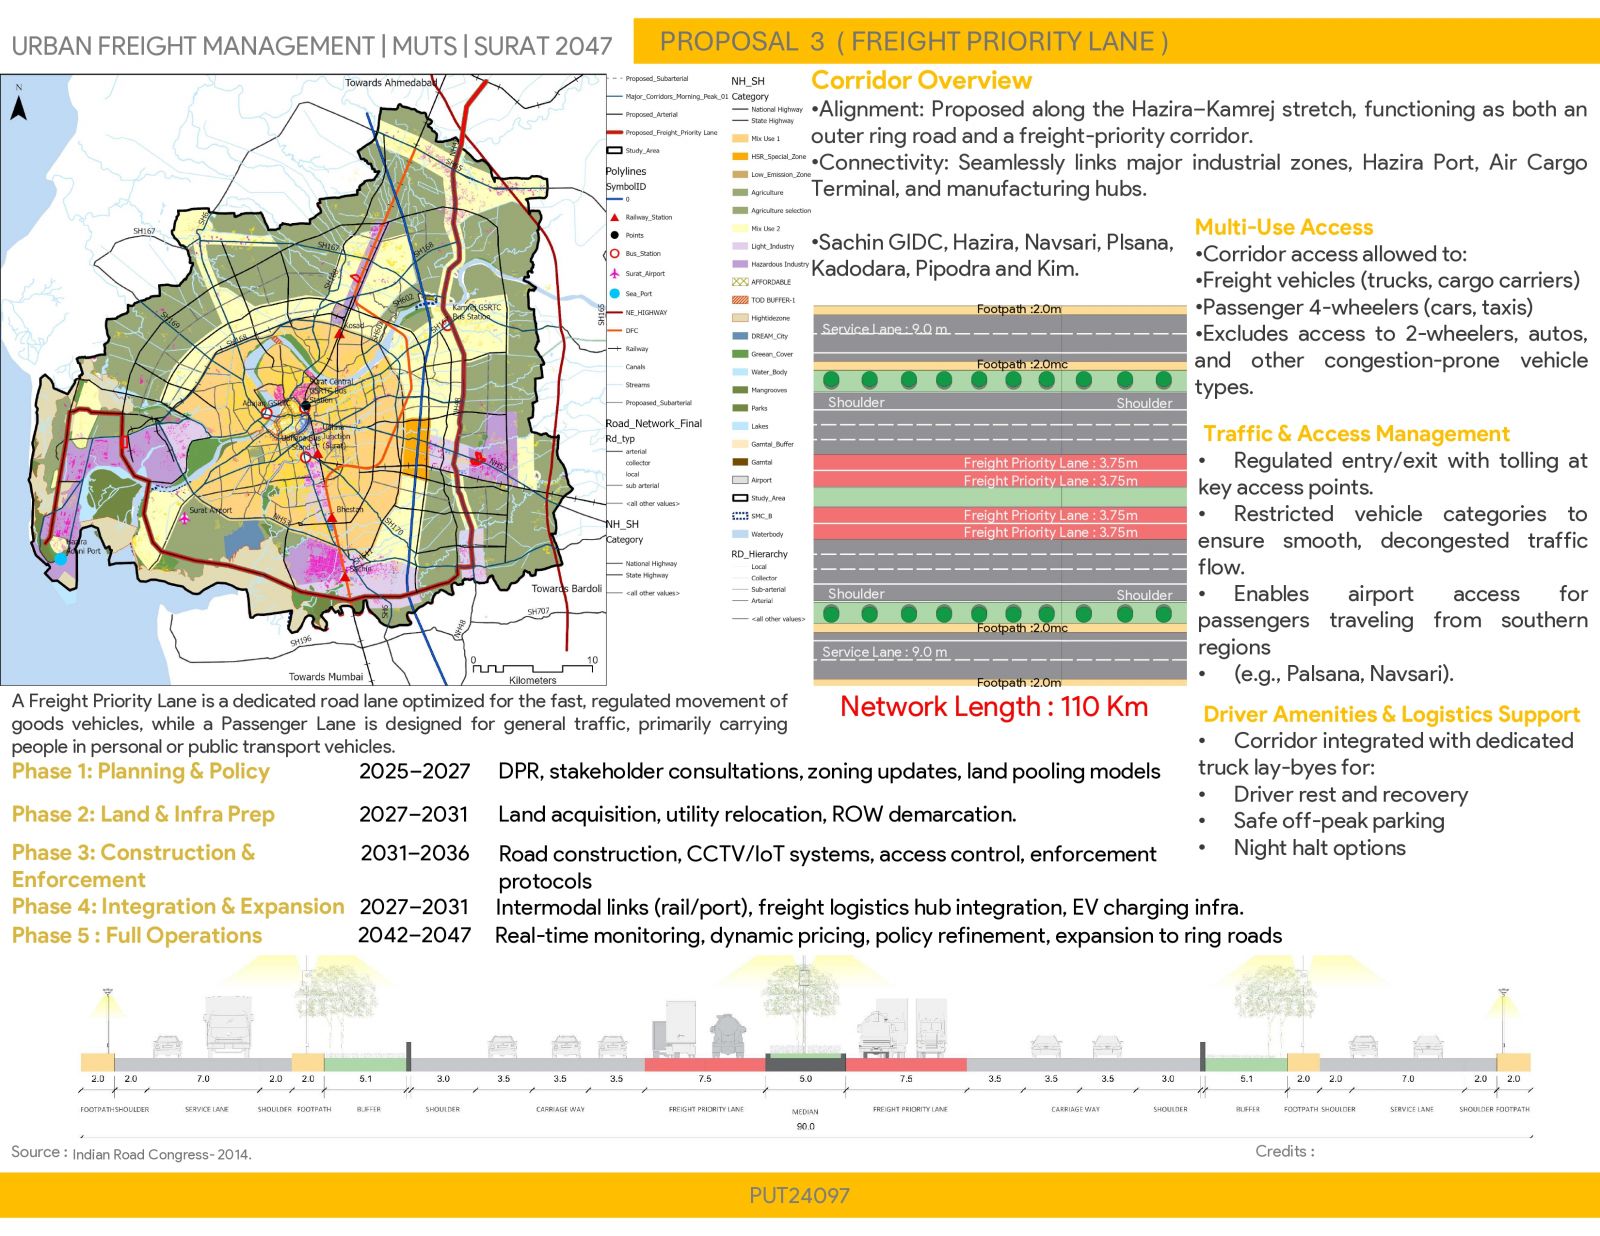The height and width of the screenshot is (1236, 1600).
Task: Click the AFFORDABLE cross-hatch legend symbol
Action: click(740, 282)
